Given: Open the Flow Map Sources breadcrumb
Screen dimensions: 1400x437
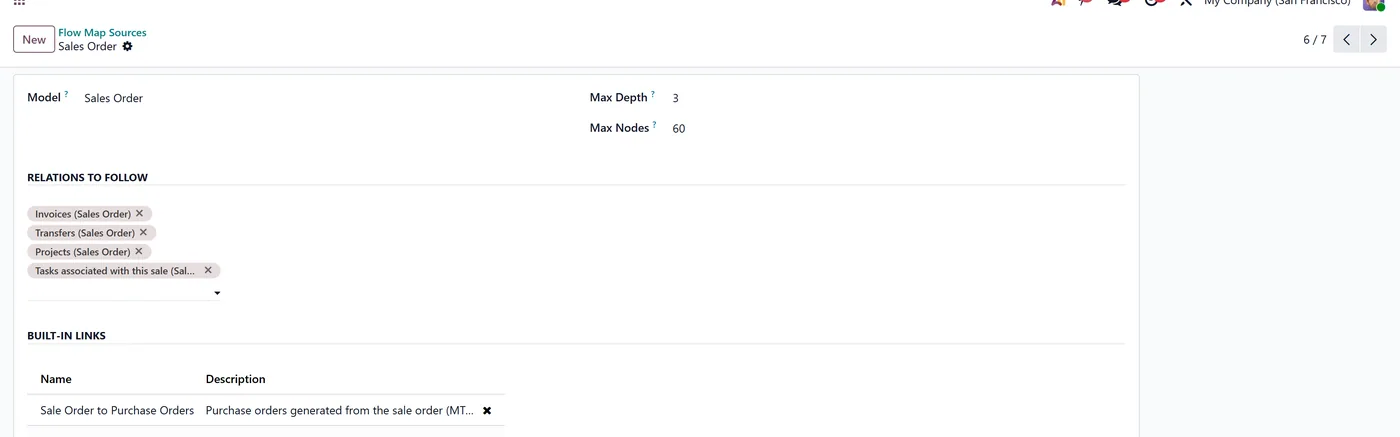Looking at the screenshot, I should [102, 33].
